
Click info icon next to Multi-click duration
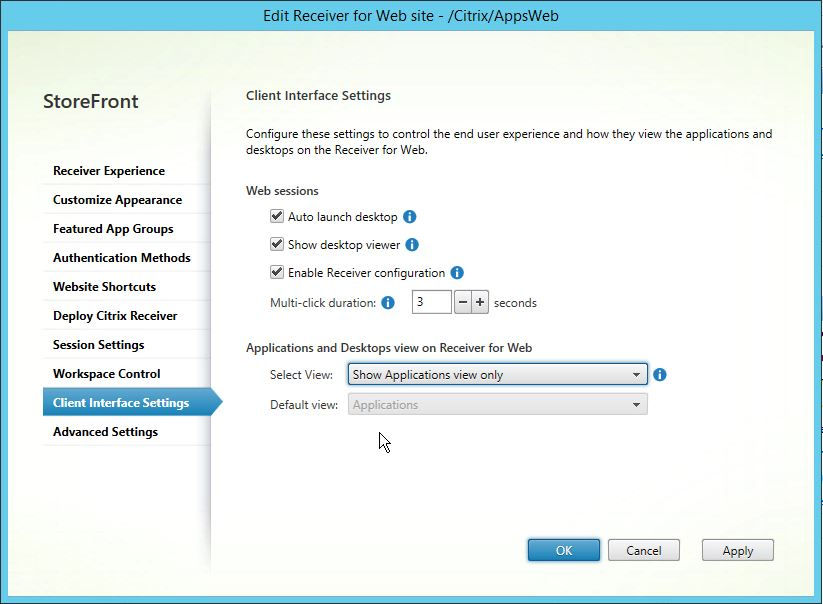coord(388,303)
